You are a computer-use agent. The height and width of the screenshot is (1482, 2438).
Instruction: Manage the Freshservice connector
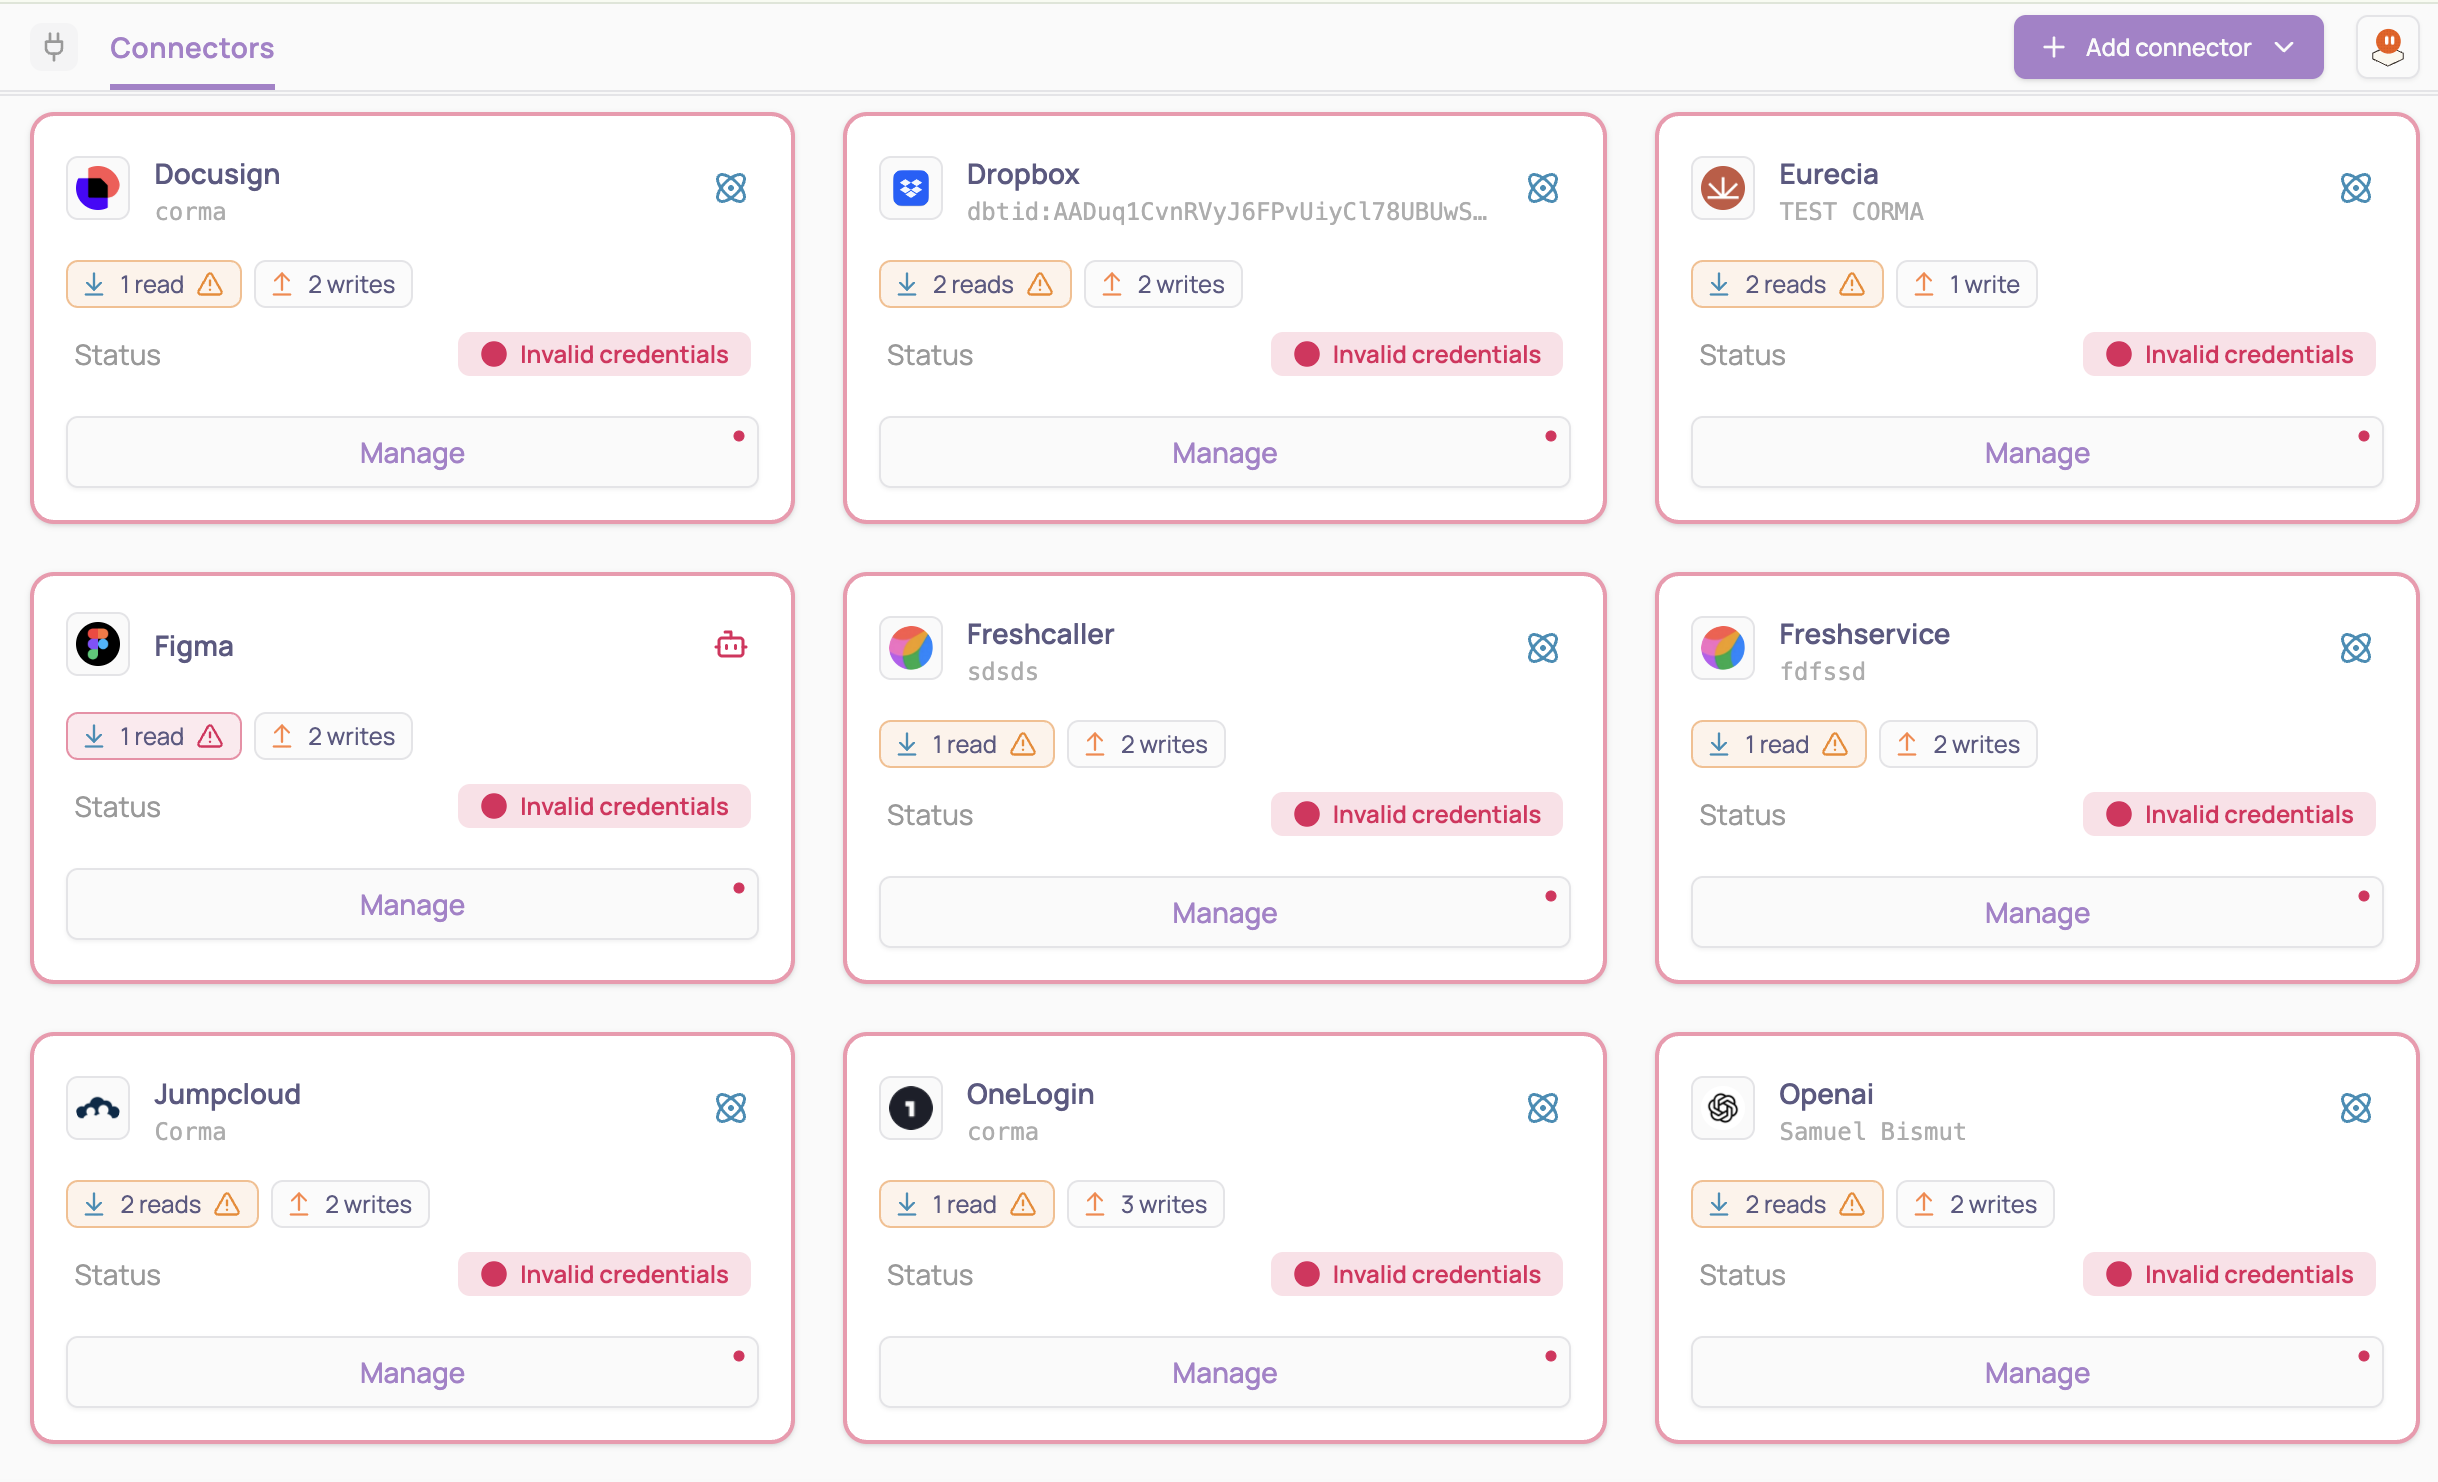coord(2037,913)
